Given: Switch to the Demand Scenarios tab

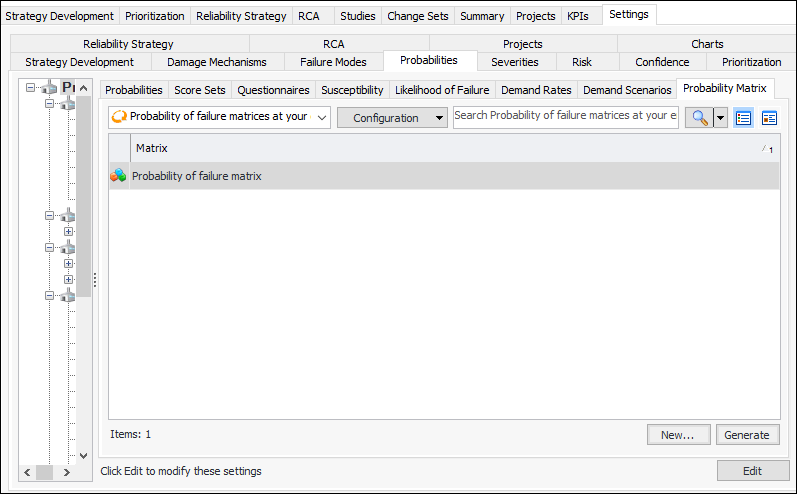Looking at the screenshot, I should (627, 90).
